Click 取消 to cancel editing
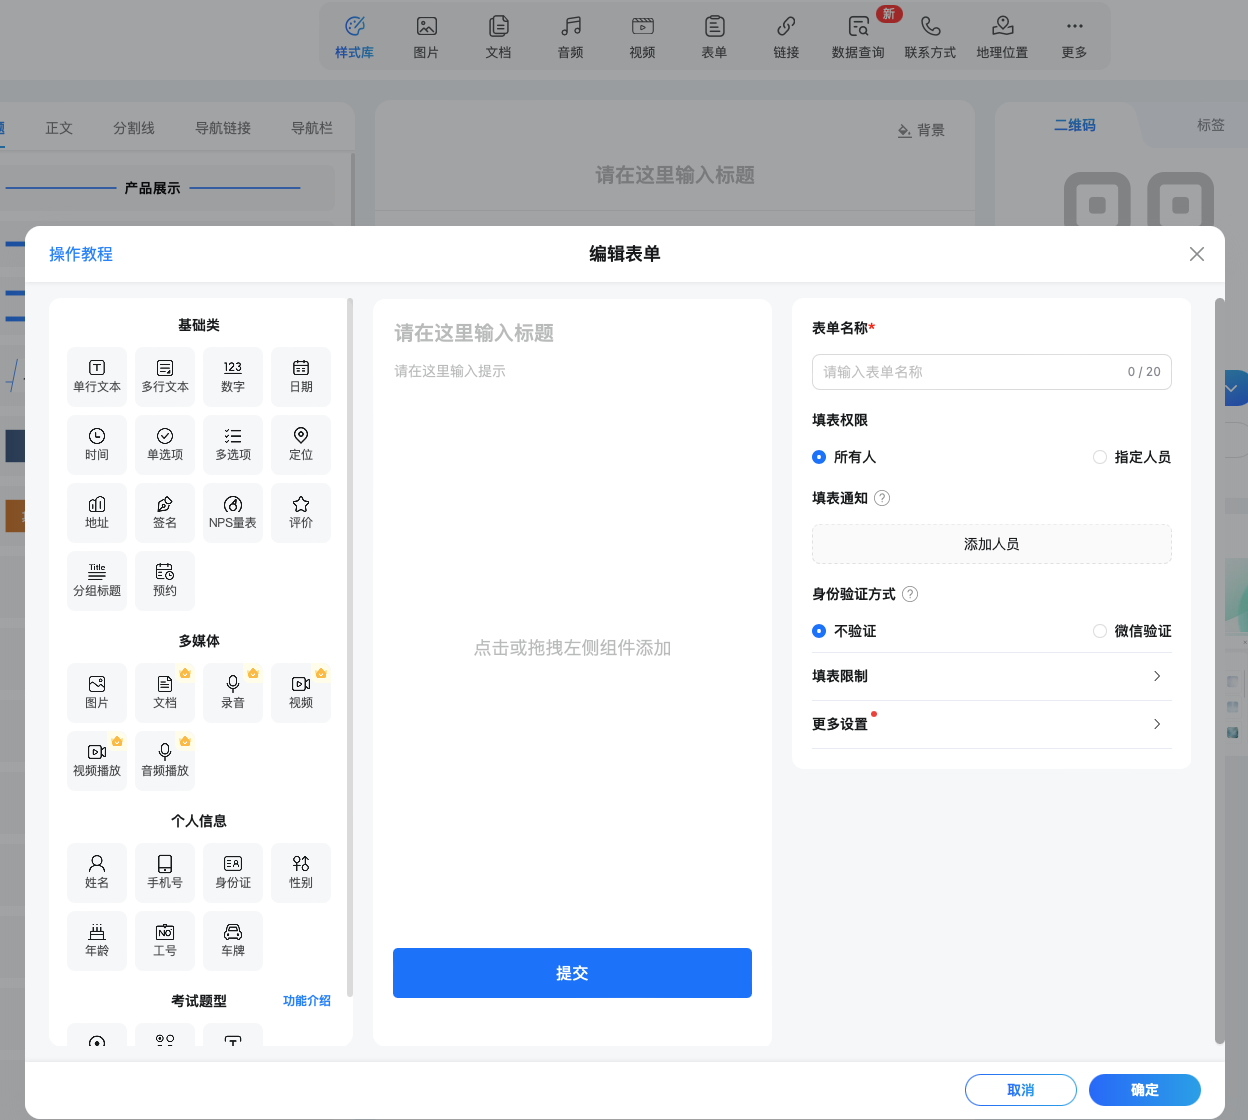Screen dimensions: 1248x1120 [1021, 1090]
